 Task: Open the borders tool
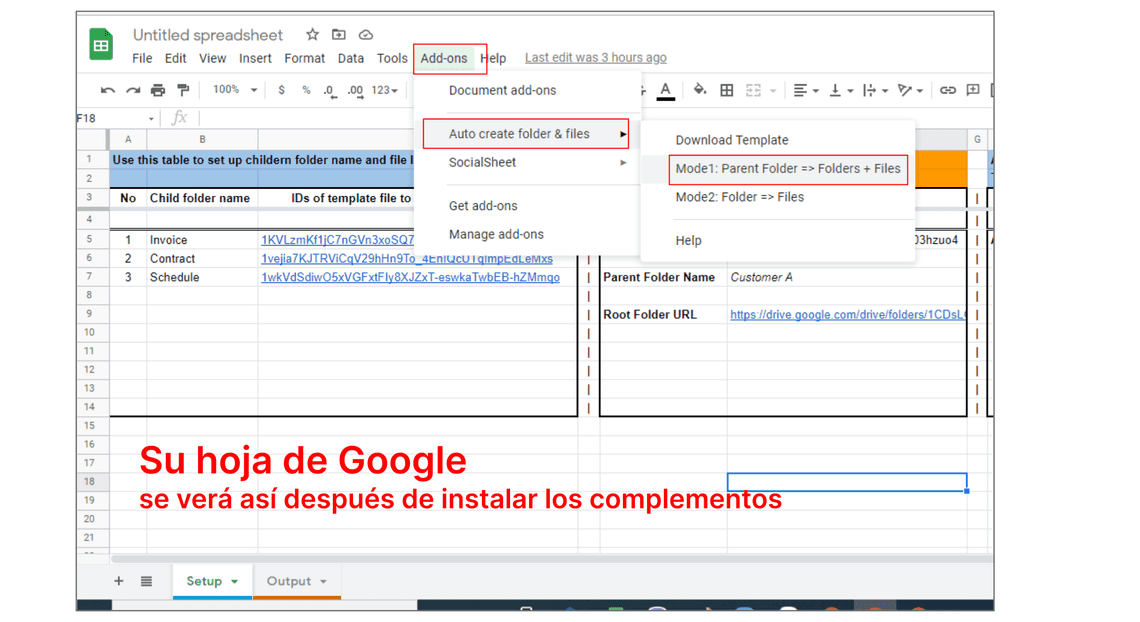[x=727, y=90]
